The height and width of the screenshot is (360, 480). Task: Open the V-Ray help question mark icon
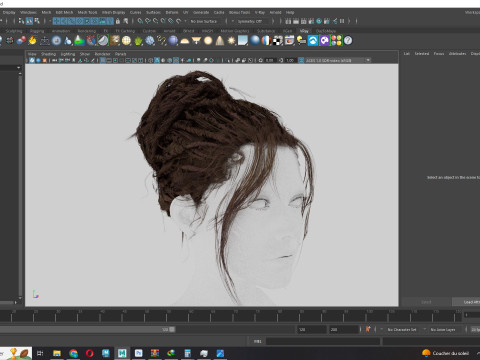click(348, 41)
